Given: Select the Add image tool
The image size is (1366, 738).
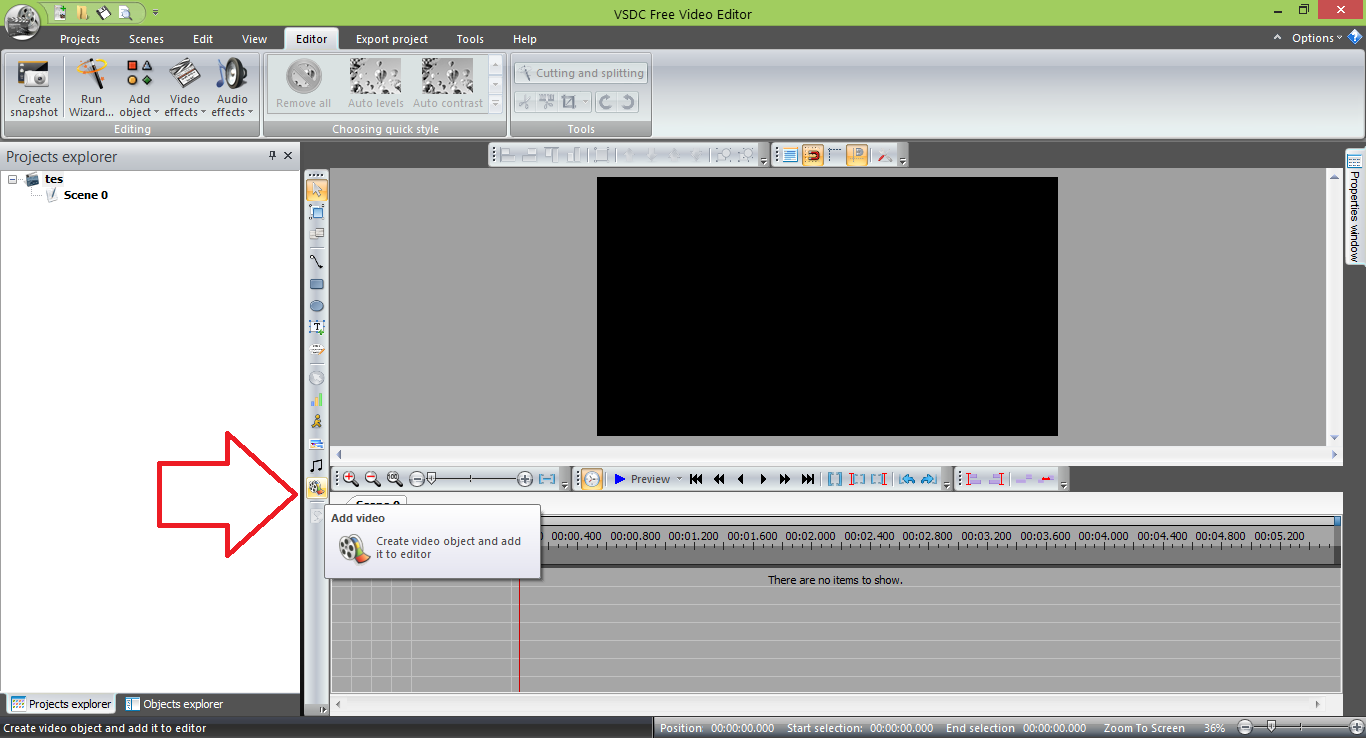Looking at the screenshot, I should 317,443.
